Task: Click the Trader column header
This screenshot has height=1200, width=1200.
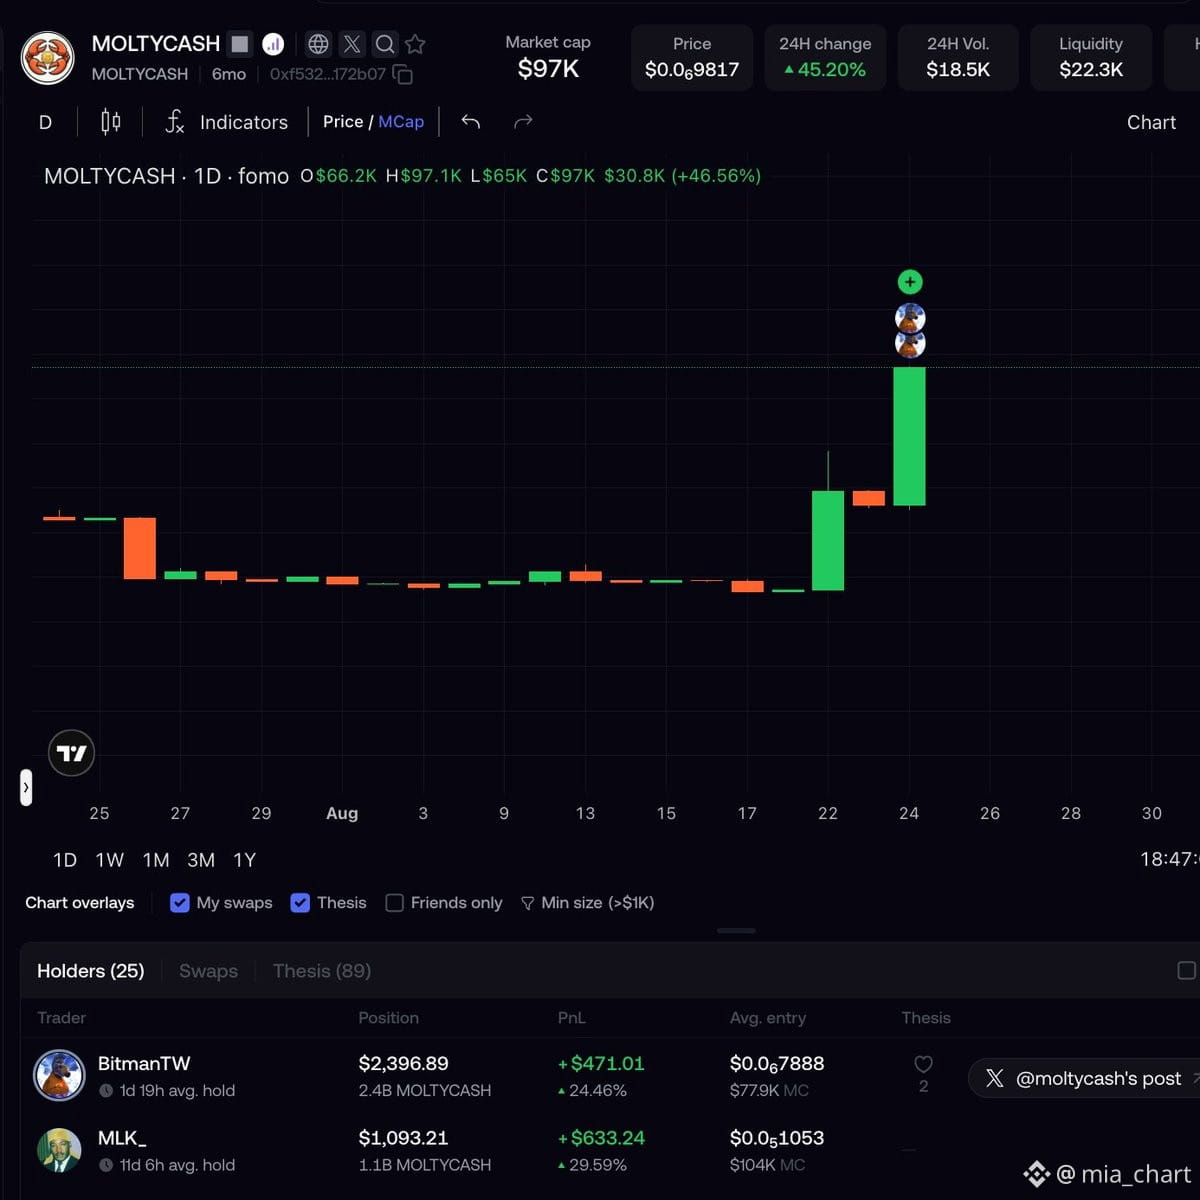Action: pos(62,1018)
